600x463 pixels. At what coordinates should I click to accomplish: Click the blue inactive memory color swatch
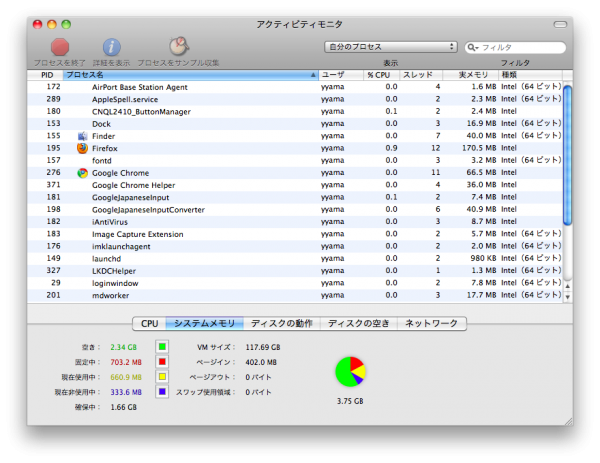click(162, 392)
